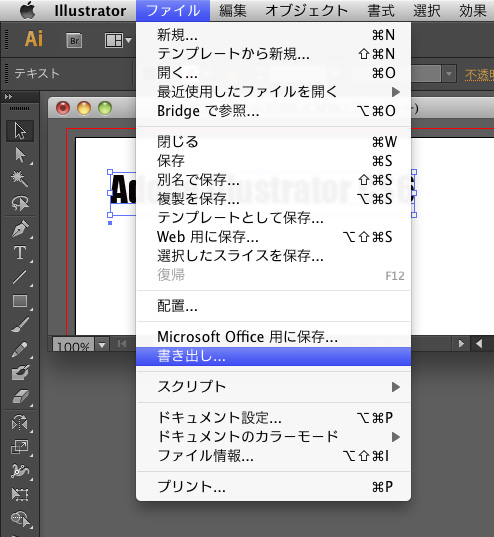Click the 不透明 link in control bar
The image size is (494, 537).
click(479, 74)
